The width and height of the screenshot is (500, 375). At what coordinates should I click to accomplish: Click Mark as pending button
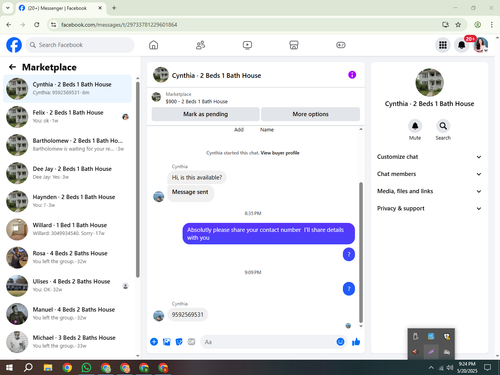[x=205, y=114]
